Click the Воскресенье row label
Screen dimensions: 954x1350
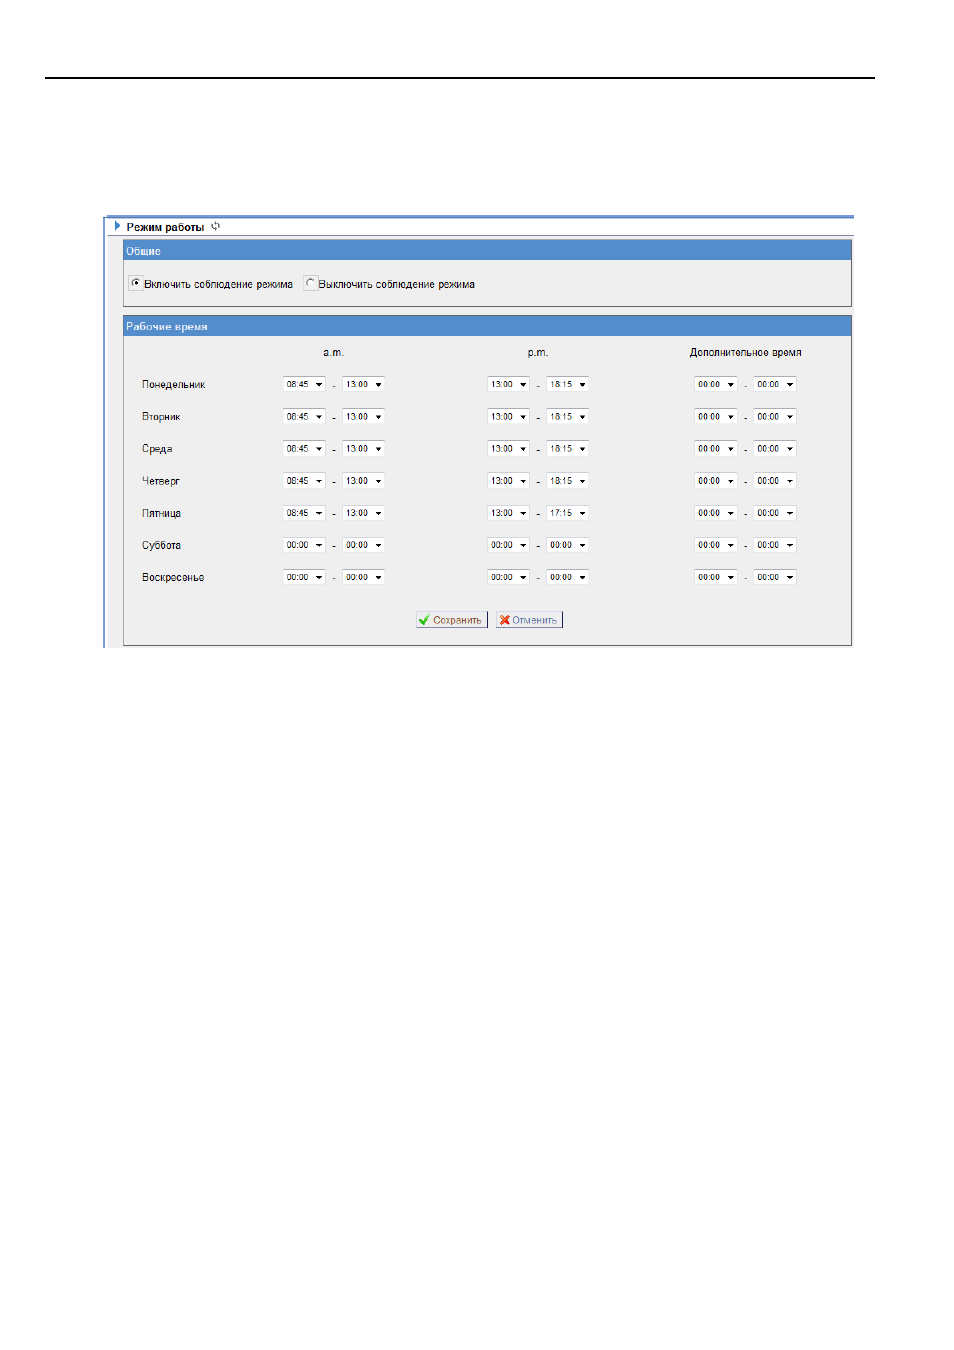tap(173, 578)
